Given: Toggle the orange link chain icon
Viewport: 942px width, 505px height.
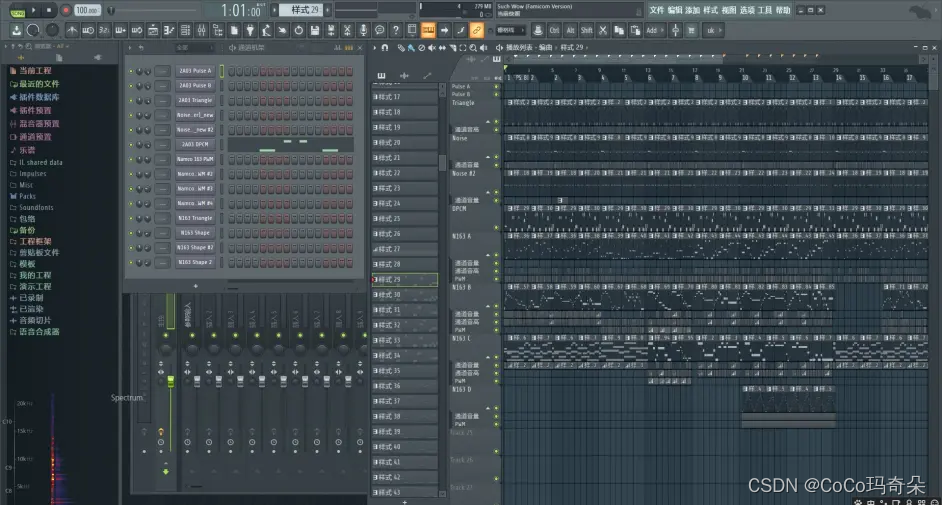Looking at the screenshot, I should (x=476, y=30).
